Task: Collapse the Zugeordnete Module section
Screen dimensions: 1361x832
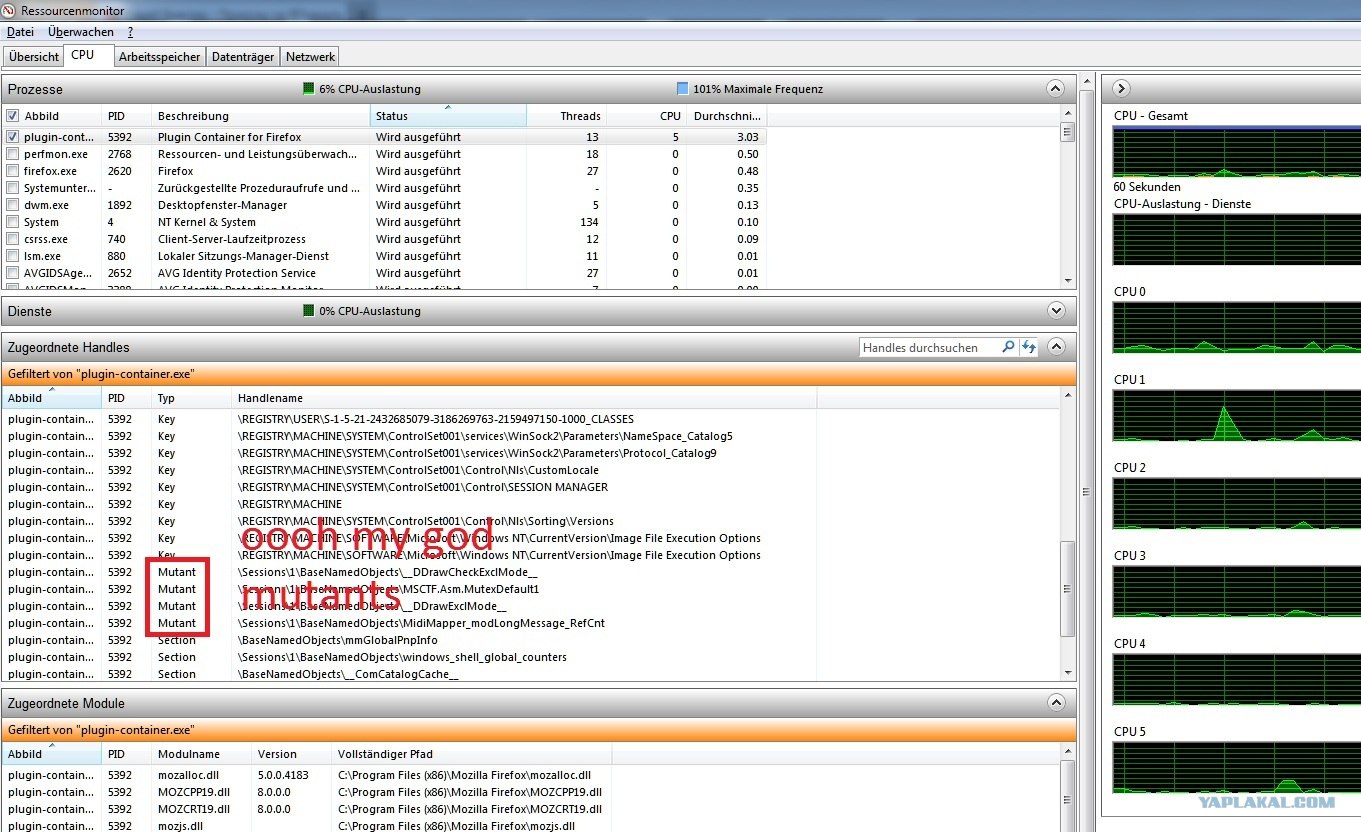Action: pos(1056,703)
